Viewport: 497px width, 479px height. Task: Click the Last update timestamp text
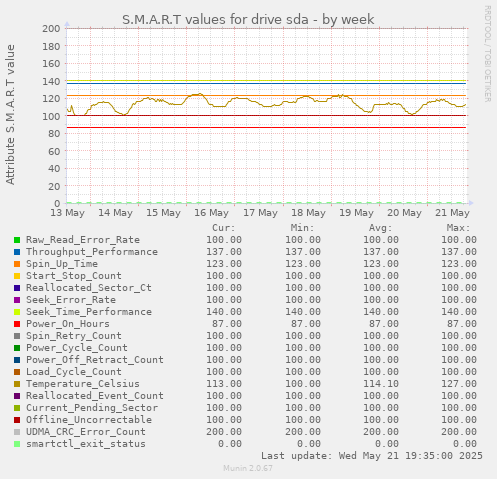[x=372, y=456]
